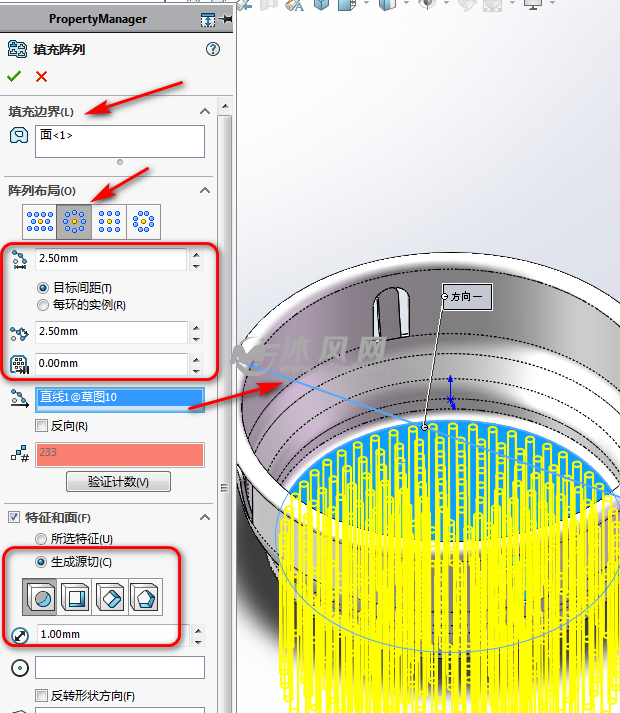Click the empty vertex selection field
620x713 pixels.
[x=120, y=668]
